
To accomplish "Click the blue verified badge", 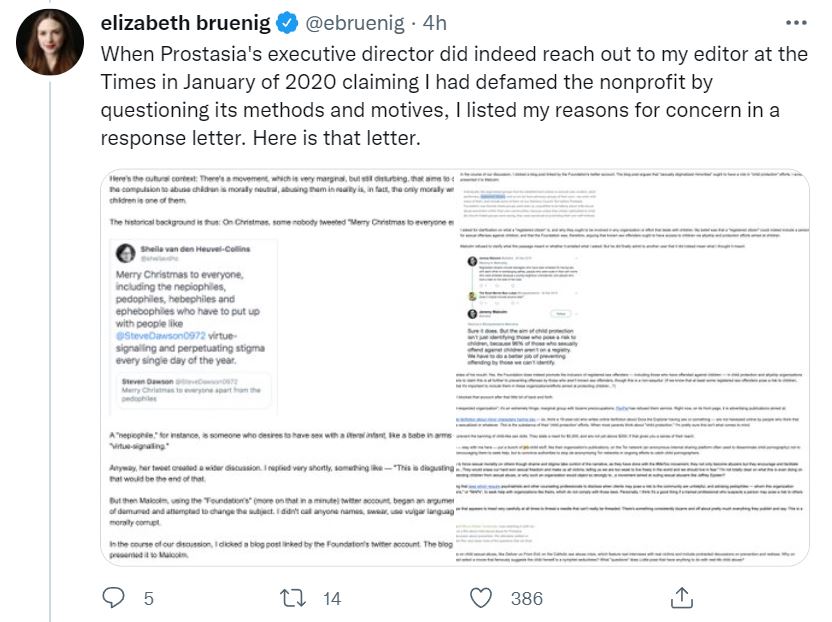I will tap(288, 23).
